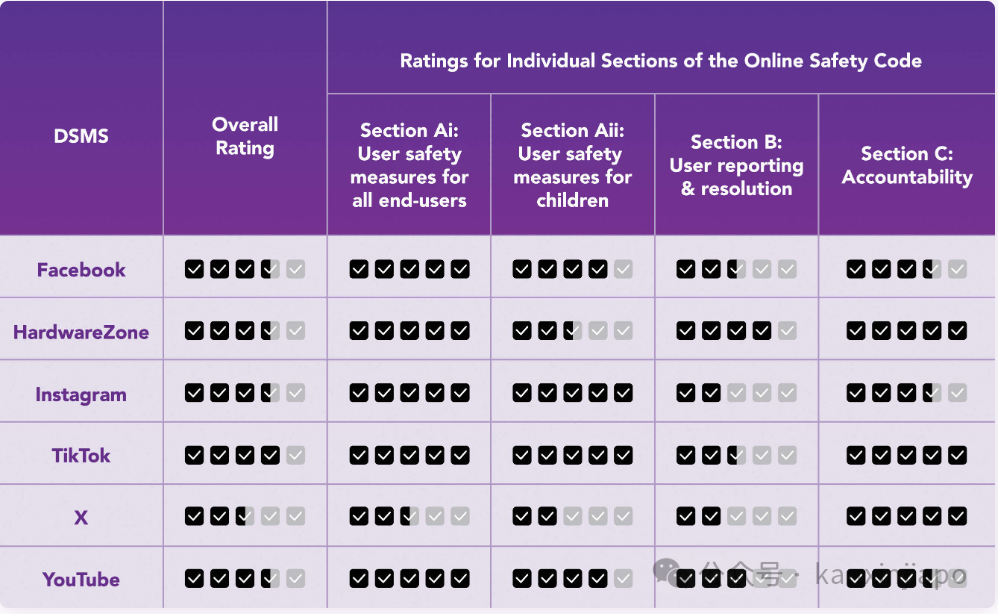Click the half-filled checkmark in Facebook's Section B
Screen dimensions: 998x614
[737, 269]
